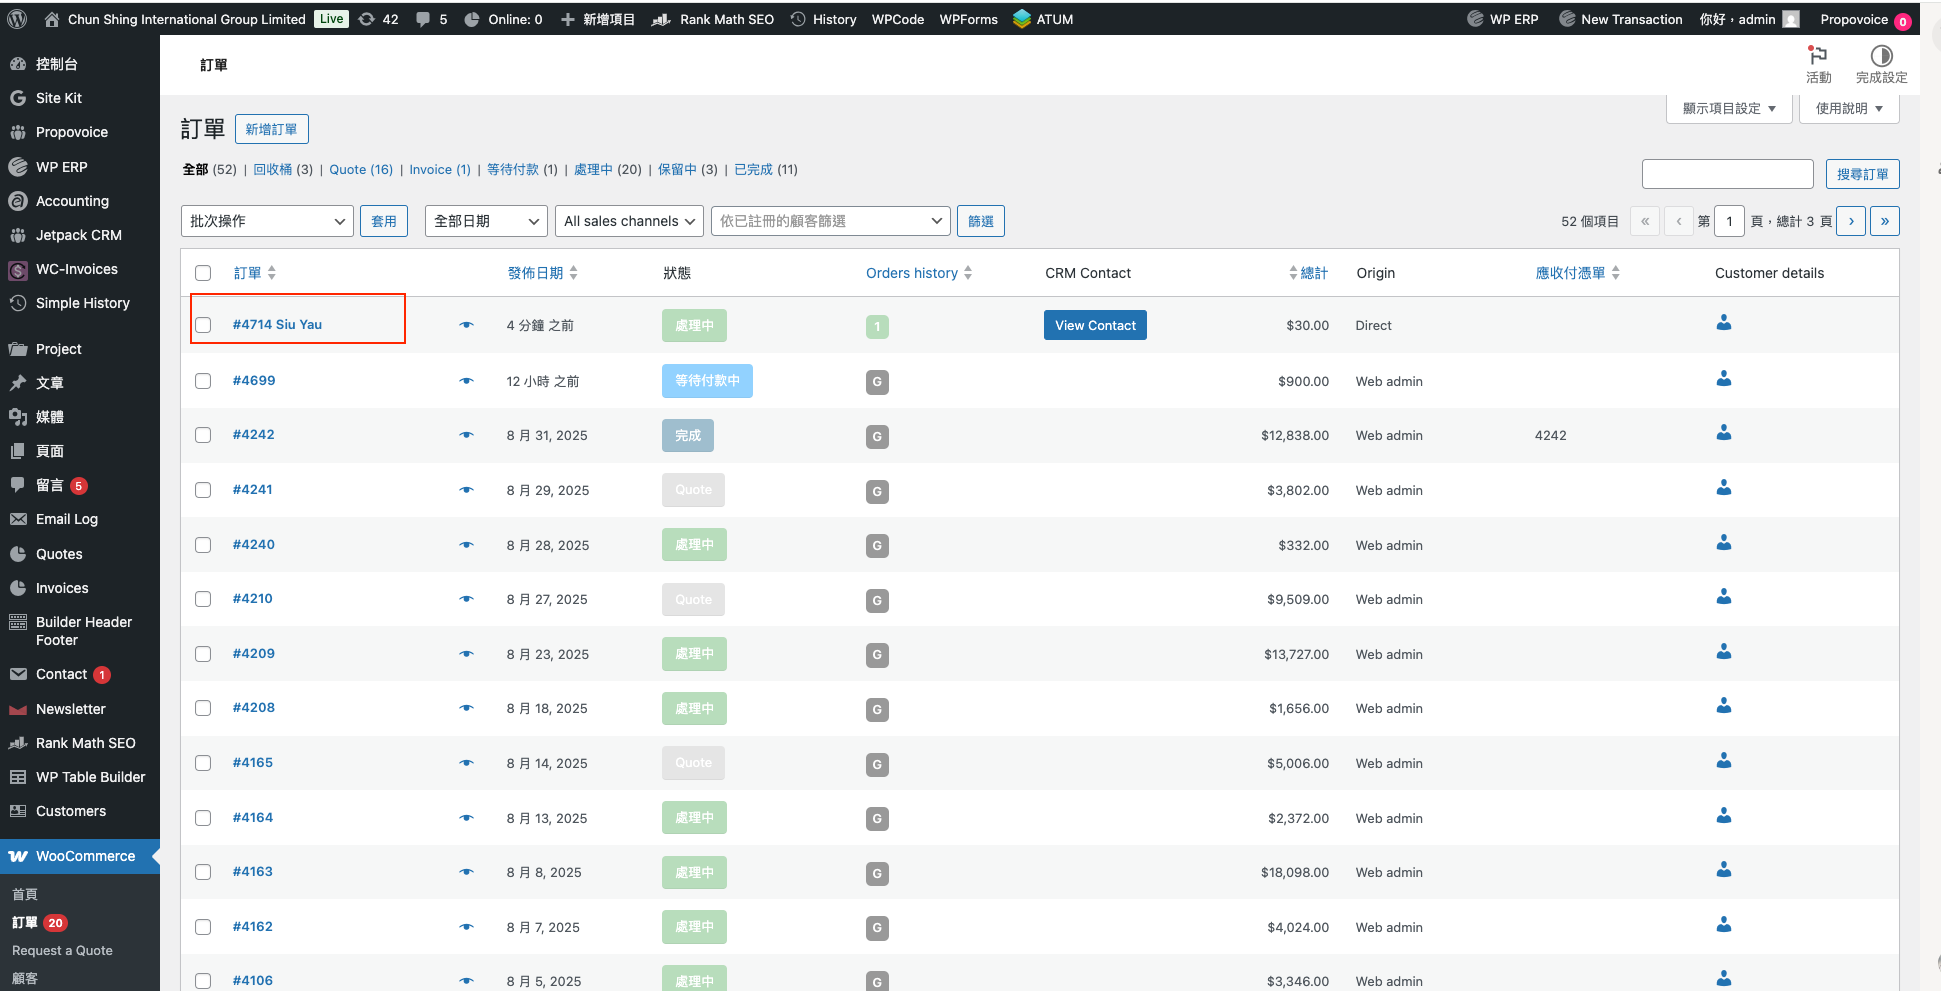Click the preview eye icon for order #4699
Screen dimensions: 1941x991
pyautogui.click(x=466, y=381)
